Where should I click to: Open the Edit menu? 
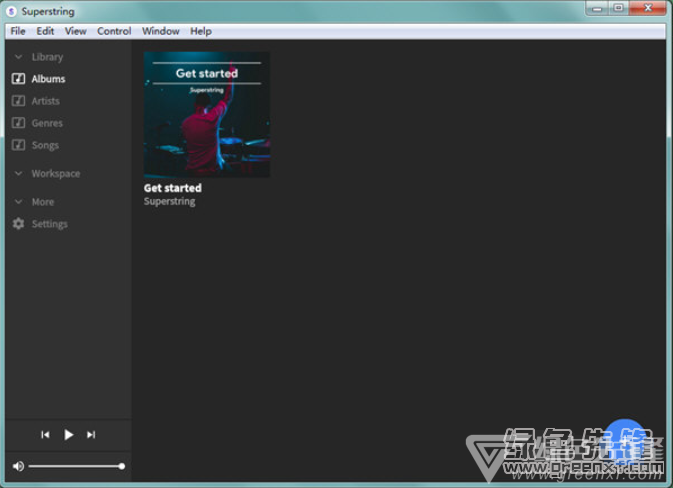(x=45, y=31)
